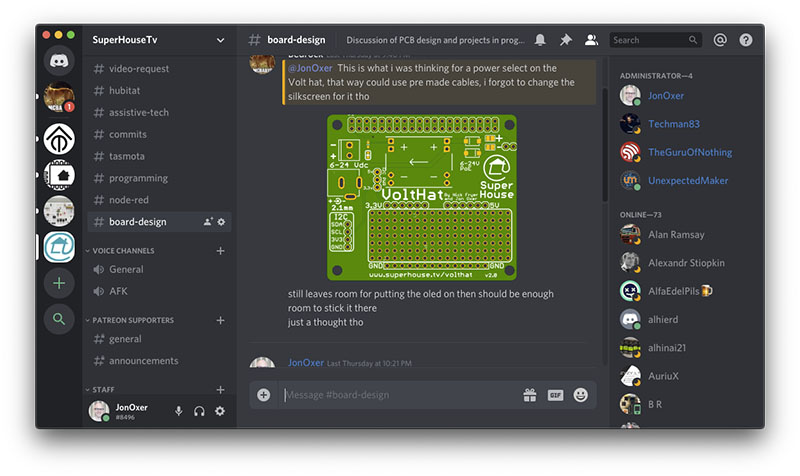Select server icon with red notification badge
Screen dimensions: 800x476
click(59, 97)
